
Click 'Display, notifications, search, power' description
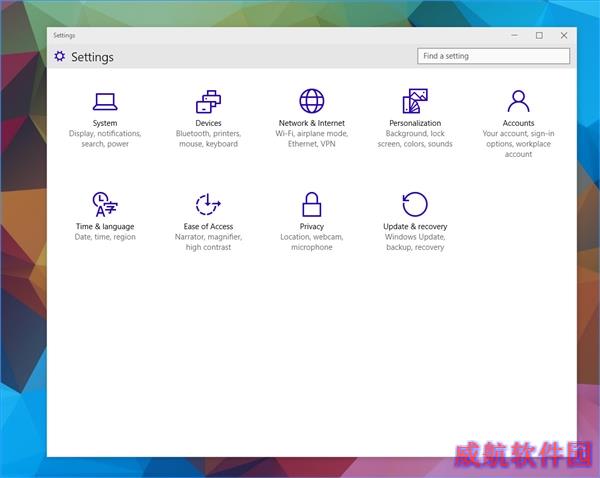(x=105, y=139)
